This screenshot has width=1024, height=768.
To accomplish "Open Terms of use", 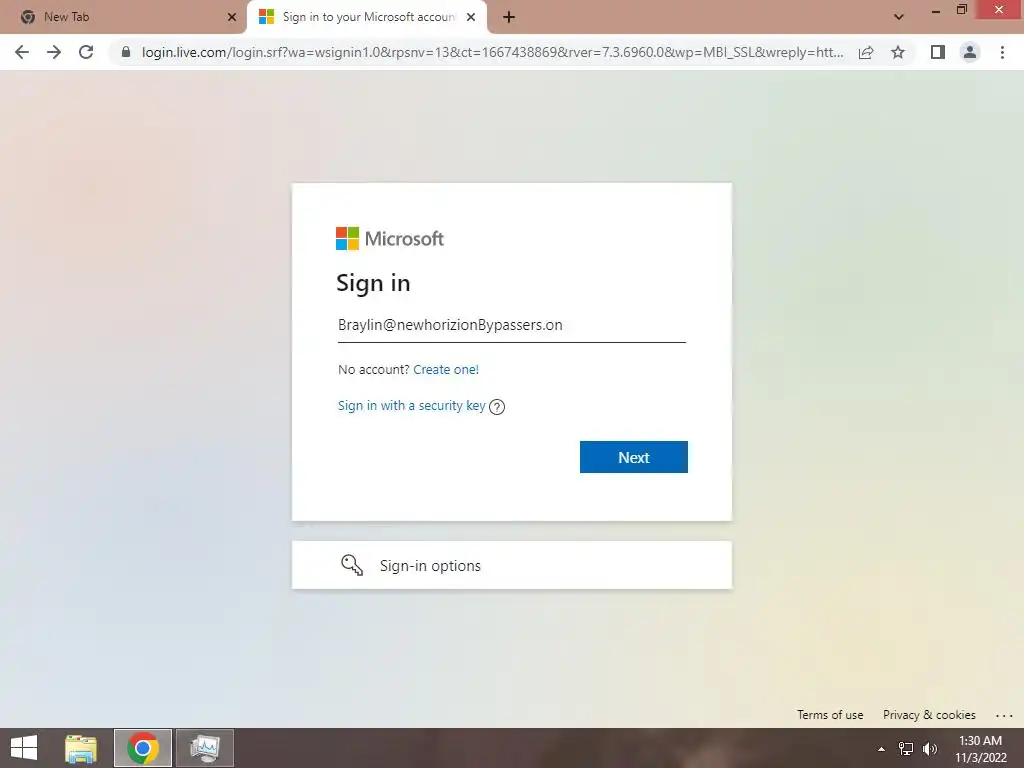I will pyautogui.click(x=830, y=715).
